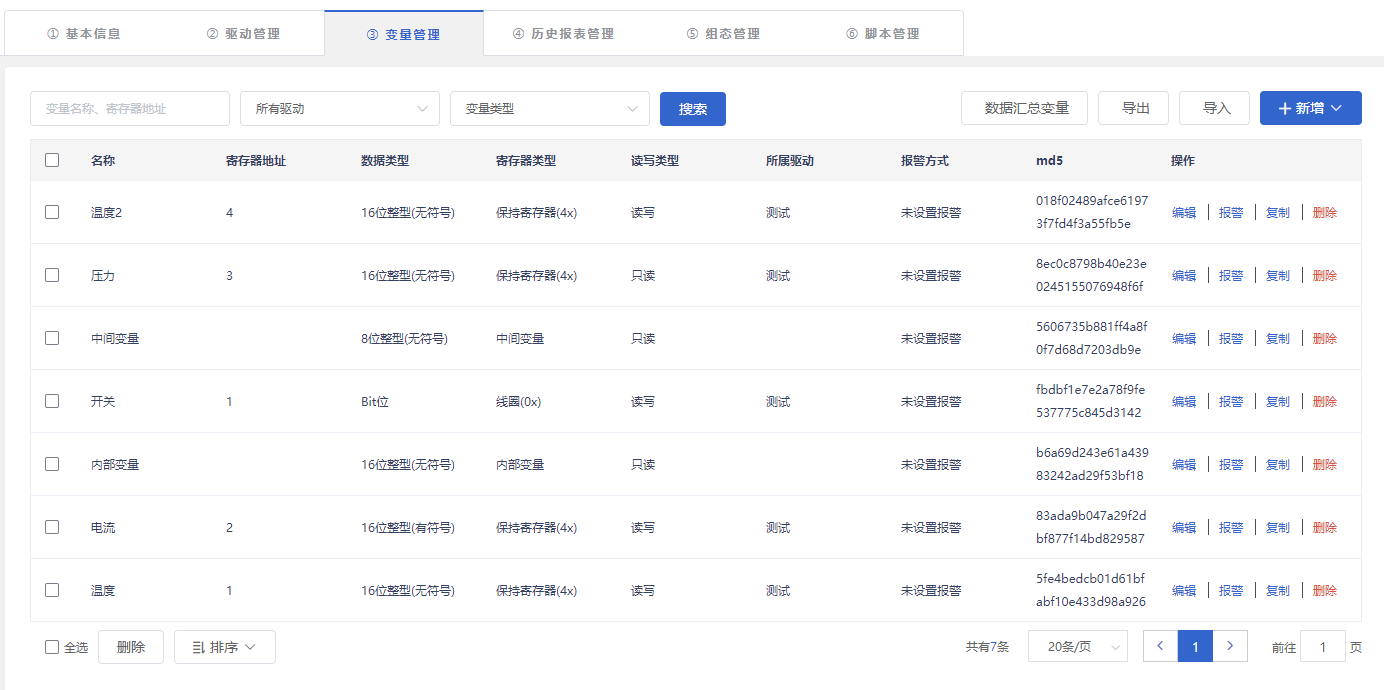
Task: Switch to 驱动管理 tab
Action: tap(243, 33)
